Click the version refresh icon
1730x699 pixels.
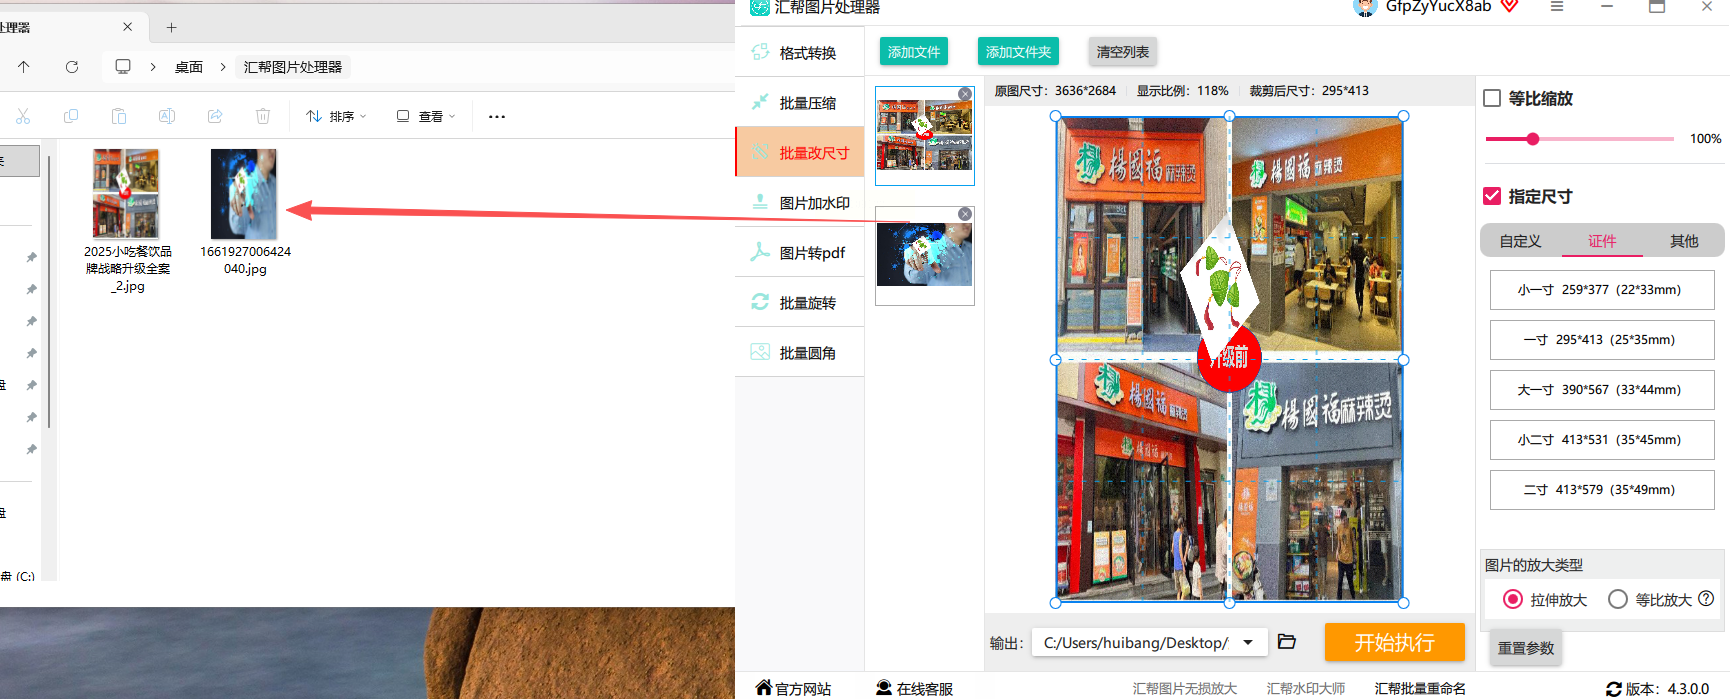1614,689
